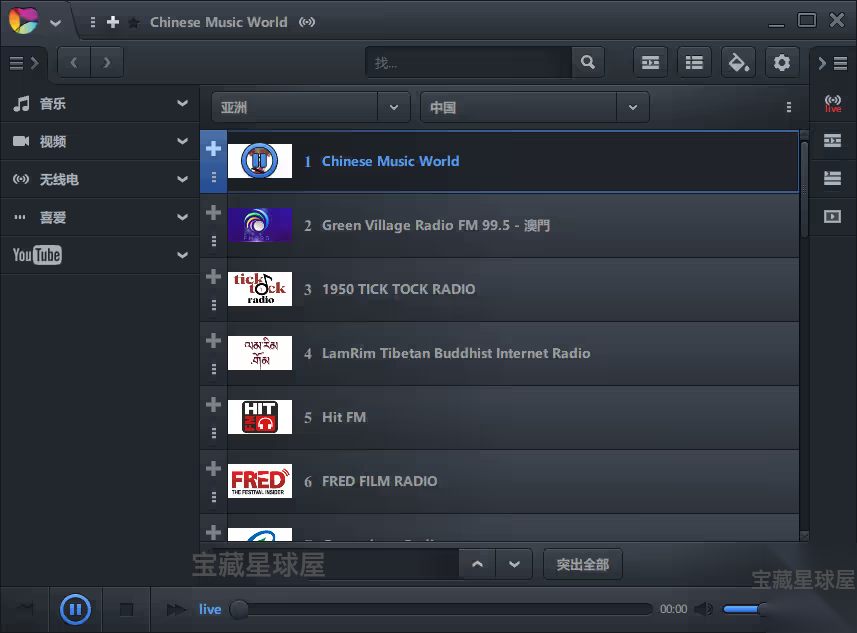The width and height of the screenshot is (857, 633).
Task: Select LamRim Tibetan Buddhist Internet Radio
Action: [x=456, y=353]
